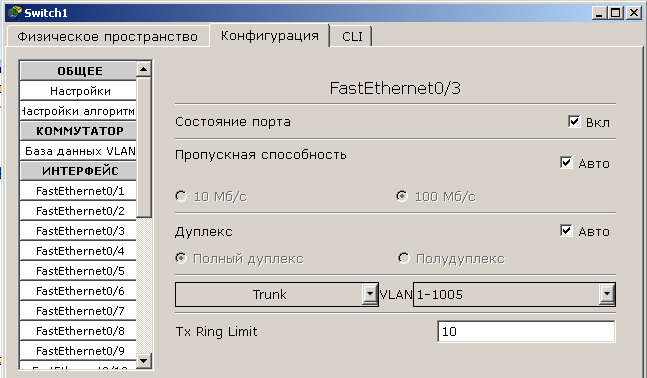
Task: Toggle the bandwidth Авто checkbox
Action: point(566,163)
